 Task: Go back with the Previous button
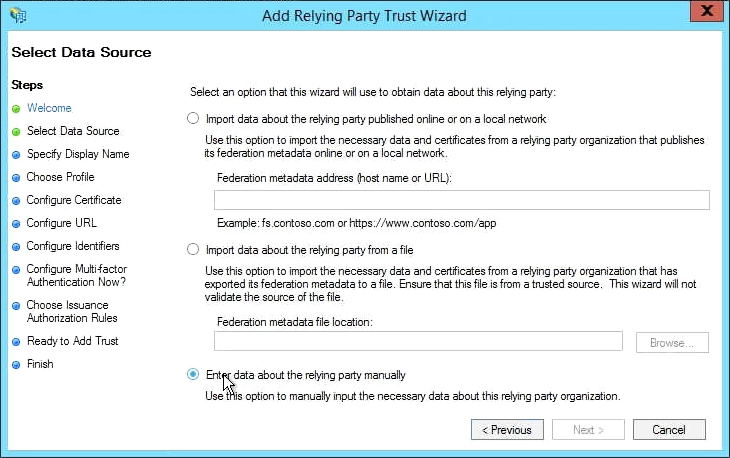point(507,429)
